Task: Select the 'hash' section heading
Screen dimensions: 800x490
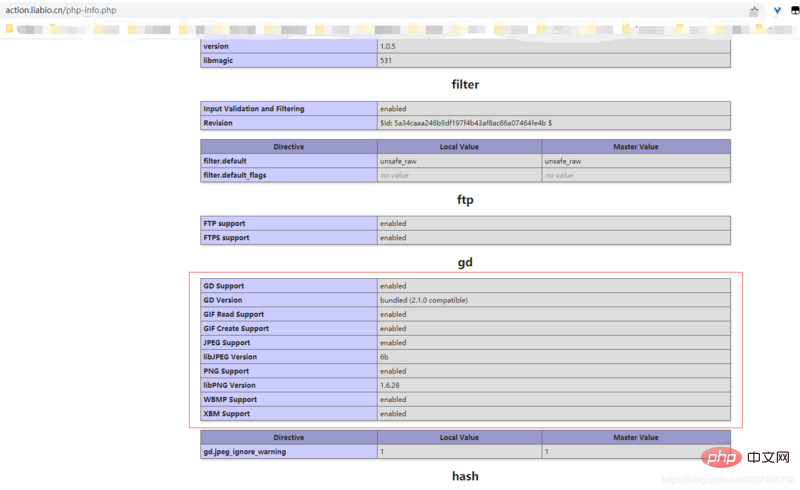Action: point(465,476)
